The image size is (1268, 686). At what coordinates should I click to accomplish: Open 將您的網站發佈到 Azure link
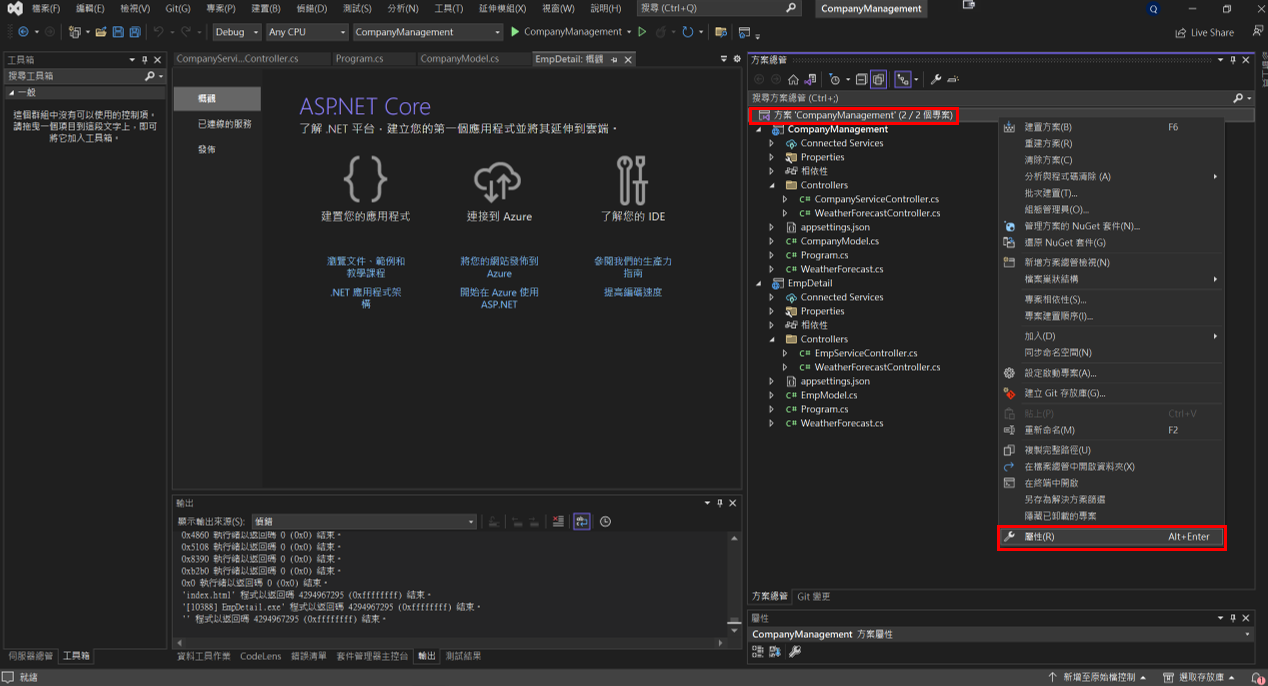click(499, 267)
